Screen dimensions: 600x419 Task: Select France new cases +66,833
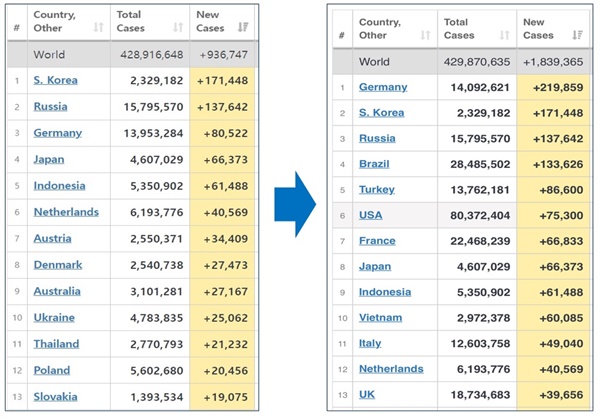561,241
